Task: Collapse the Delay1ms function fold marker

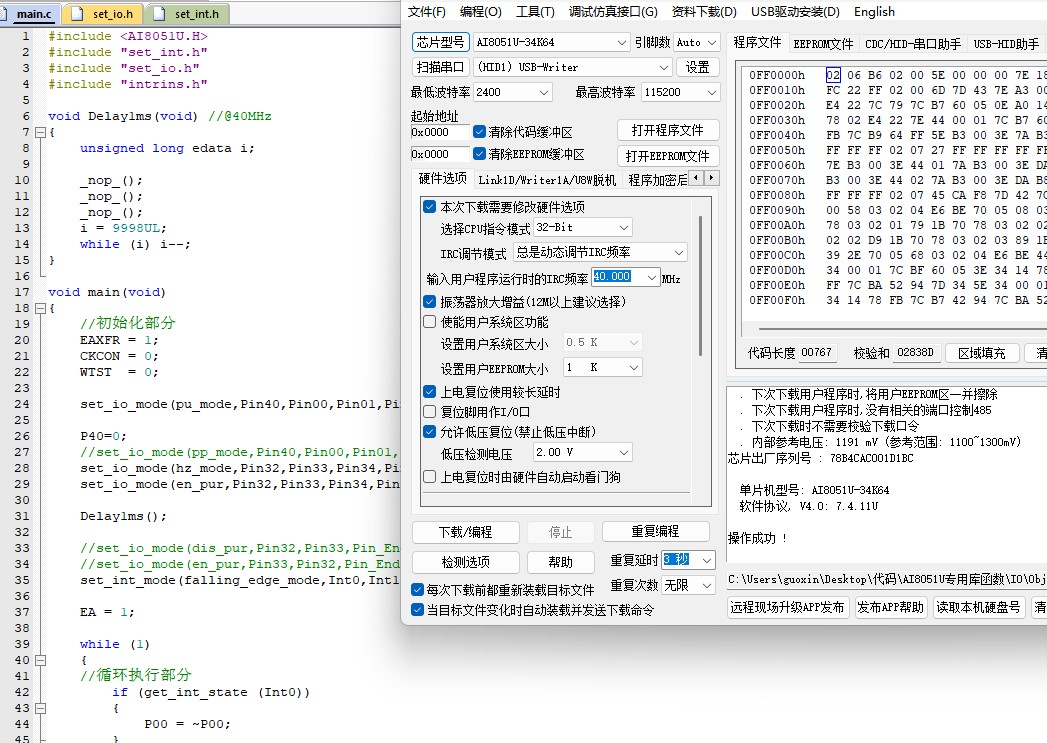Action: point(40,132)
